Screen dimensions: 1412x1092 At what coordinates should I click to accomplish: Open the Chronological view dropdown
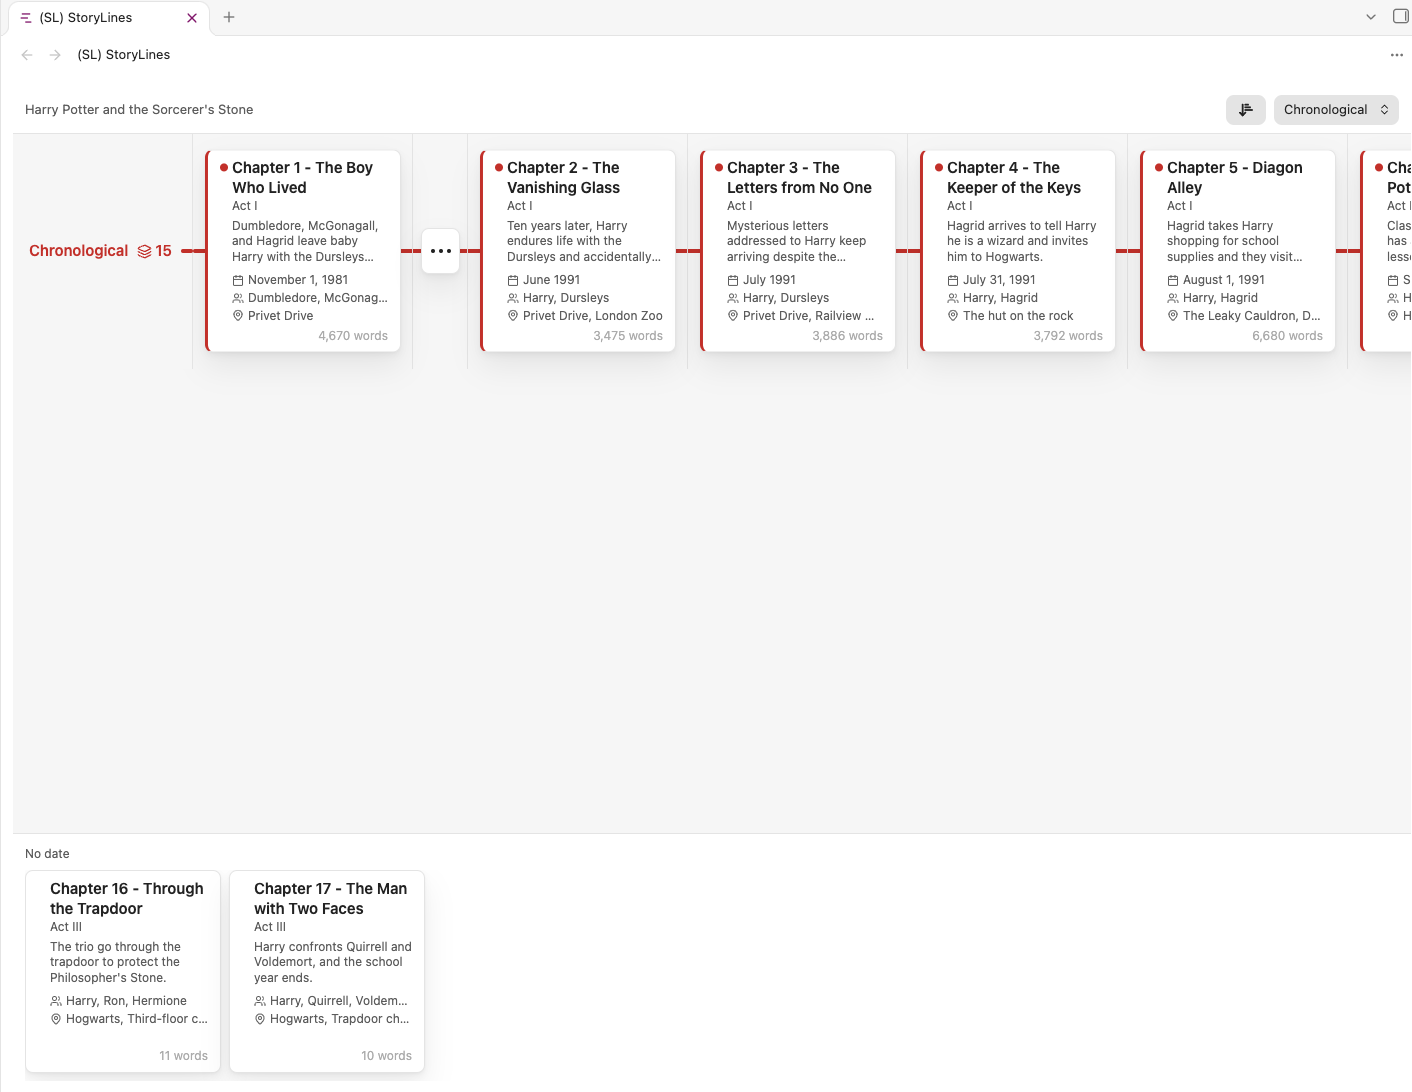pyautogui.click(x=1336, y=110)
